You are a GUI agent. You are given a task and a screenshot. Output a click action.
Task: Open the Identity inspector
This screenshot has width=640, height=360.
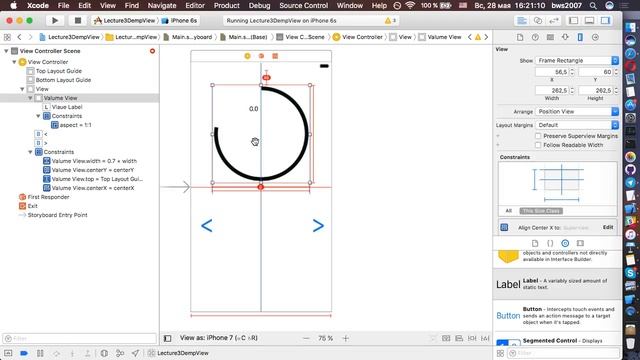click(x=550, y=37)
